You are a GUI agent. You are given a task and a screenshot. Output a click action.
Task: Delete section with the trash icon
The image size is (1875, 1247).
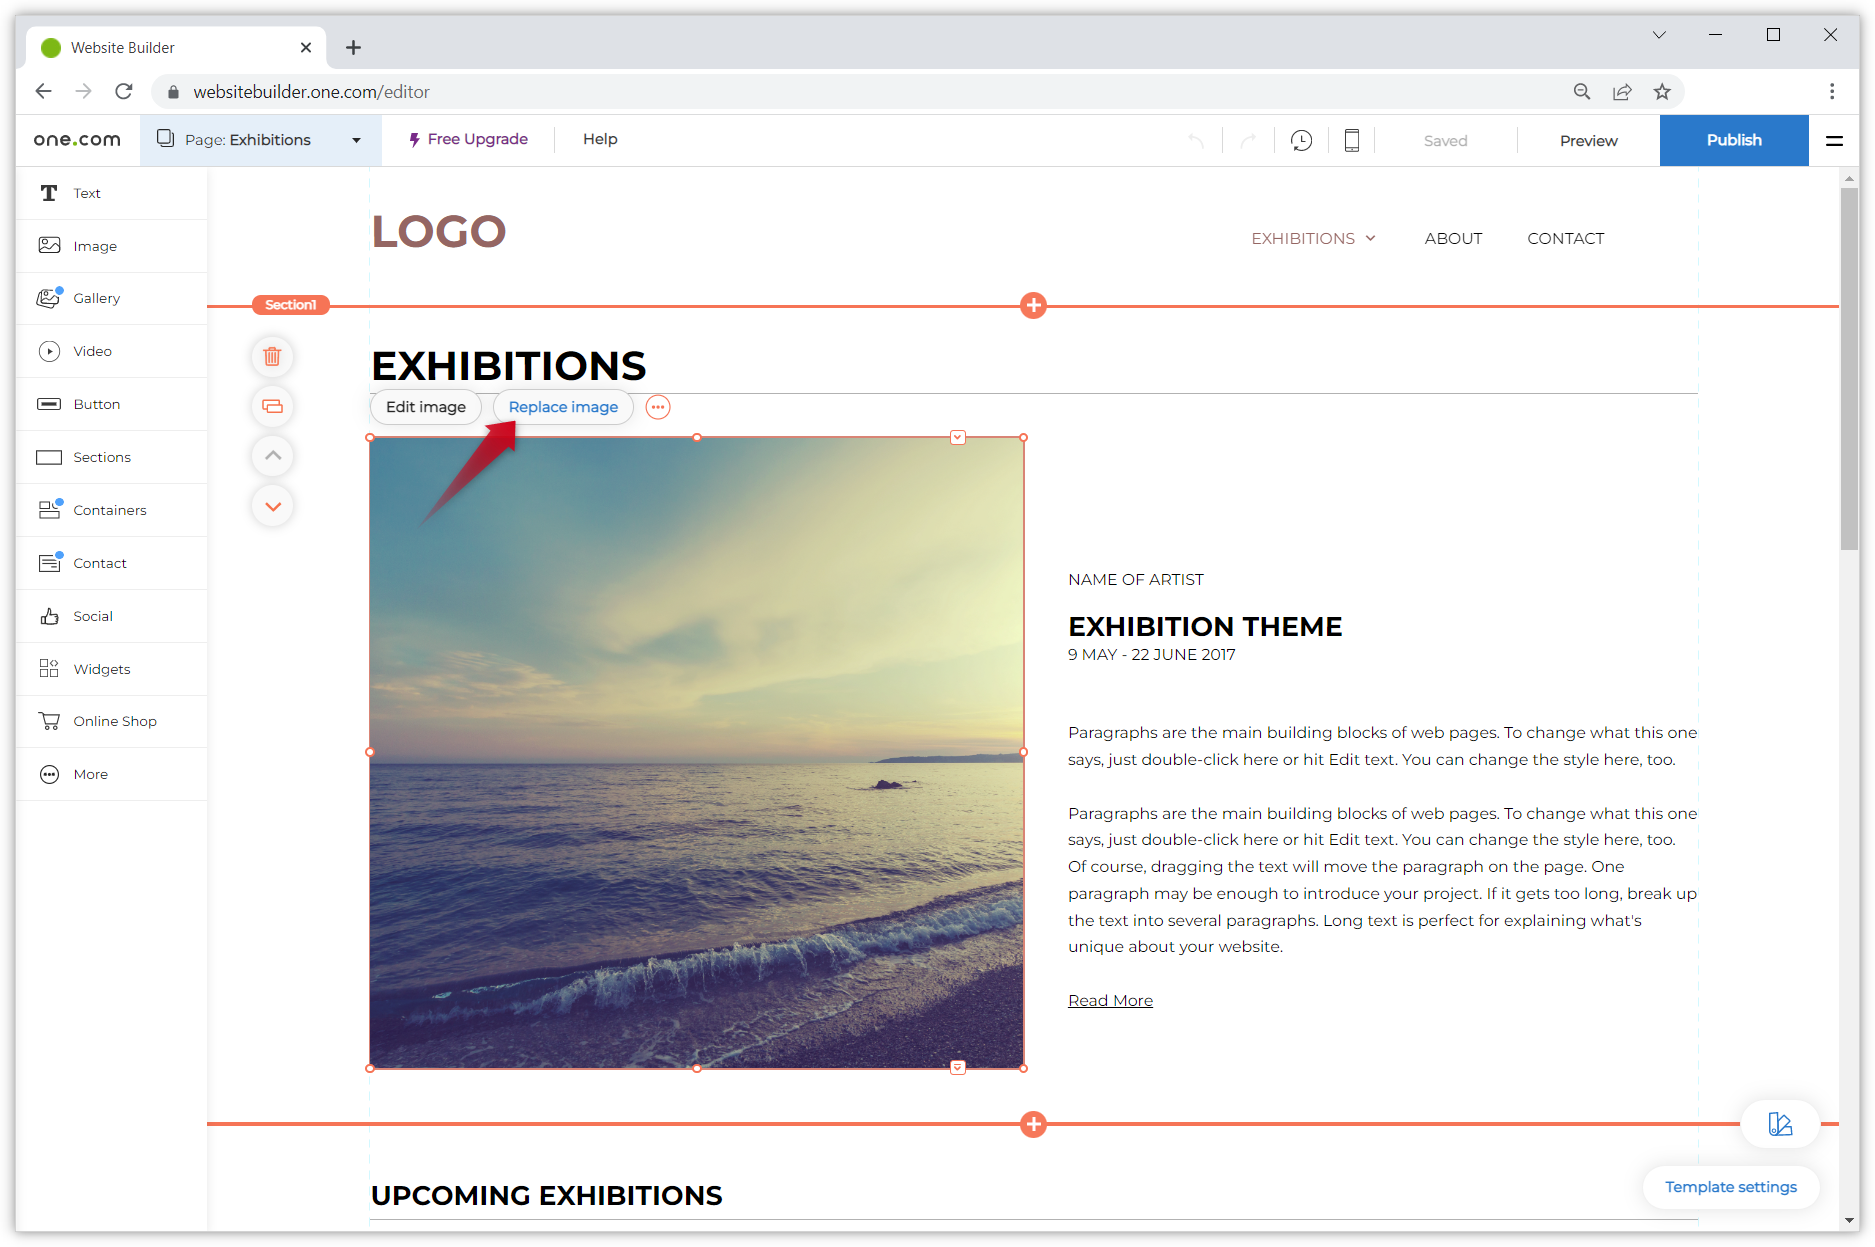click(272, 356)
